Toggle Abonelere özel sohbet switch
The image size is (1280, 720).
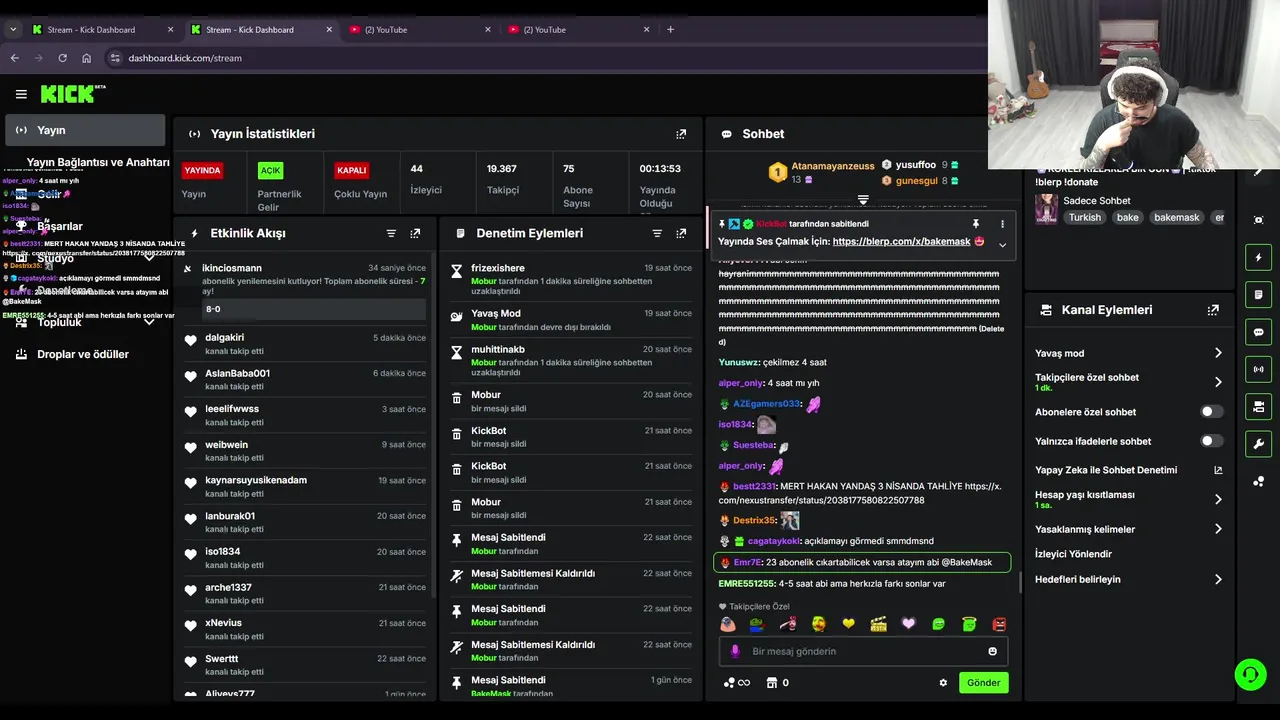tap(1211, 412)
